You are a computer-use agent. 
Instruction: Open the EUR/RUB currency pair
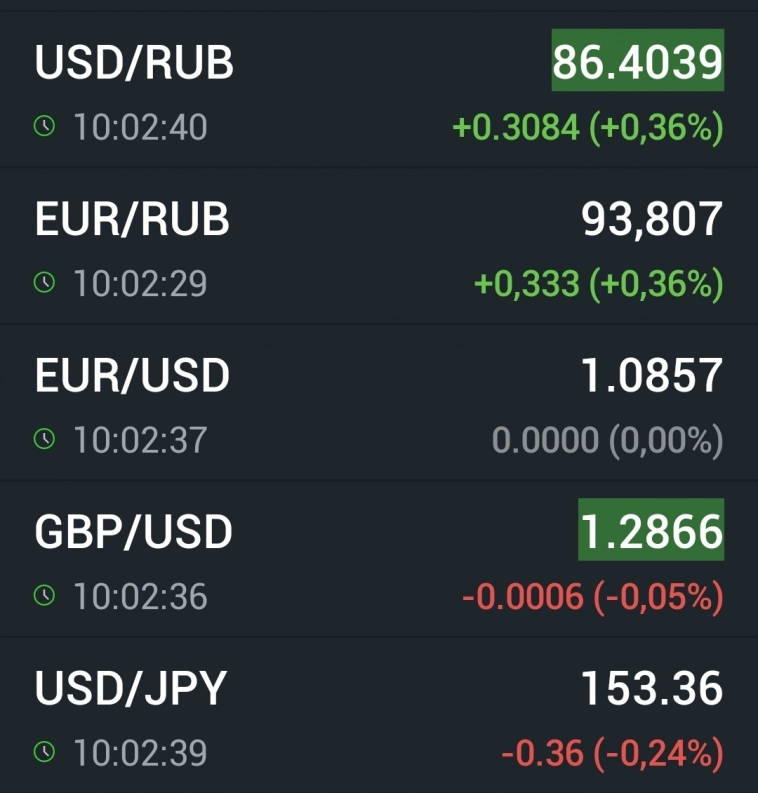point(132,219)
